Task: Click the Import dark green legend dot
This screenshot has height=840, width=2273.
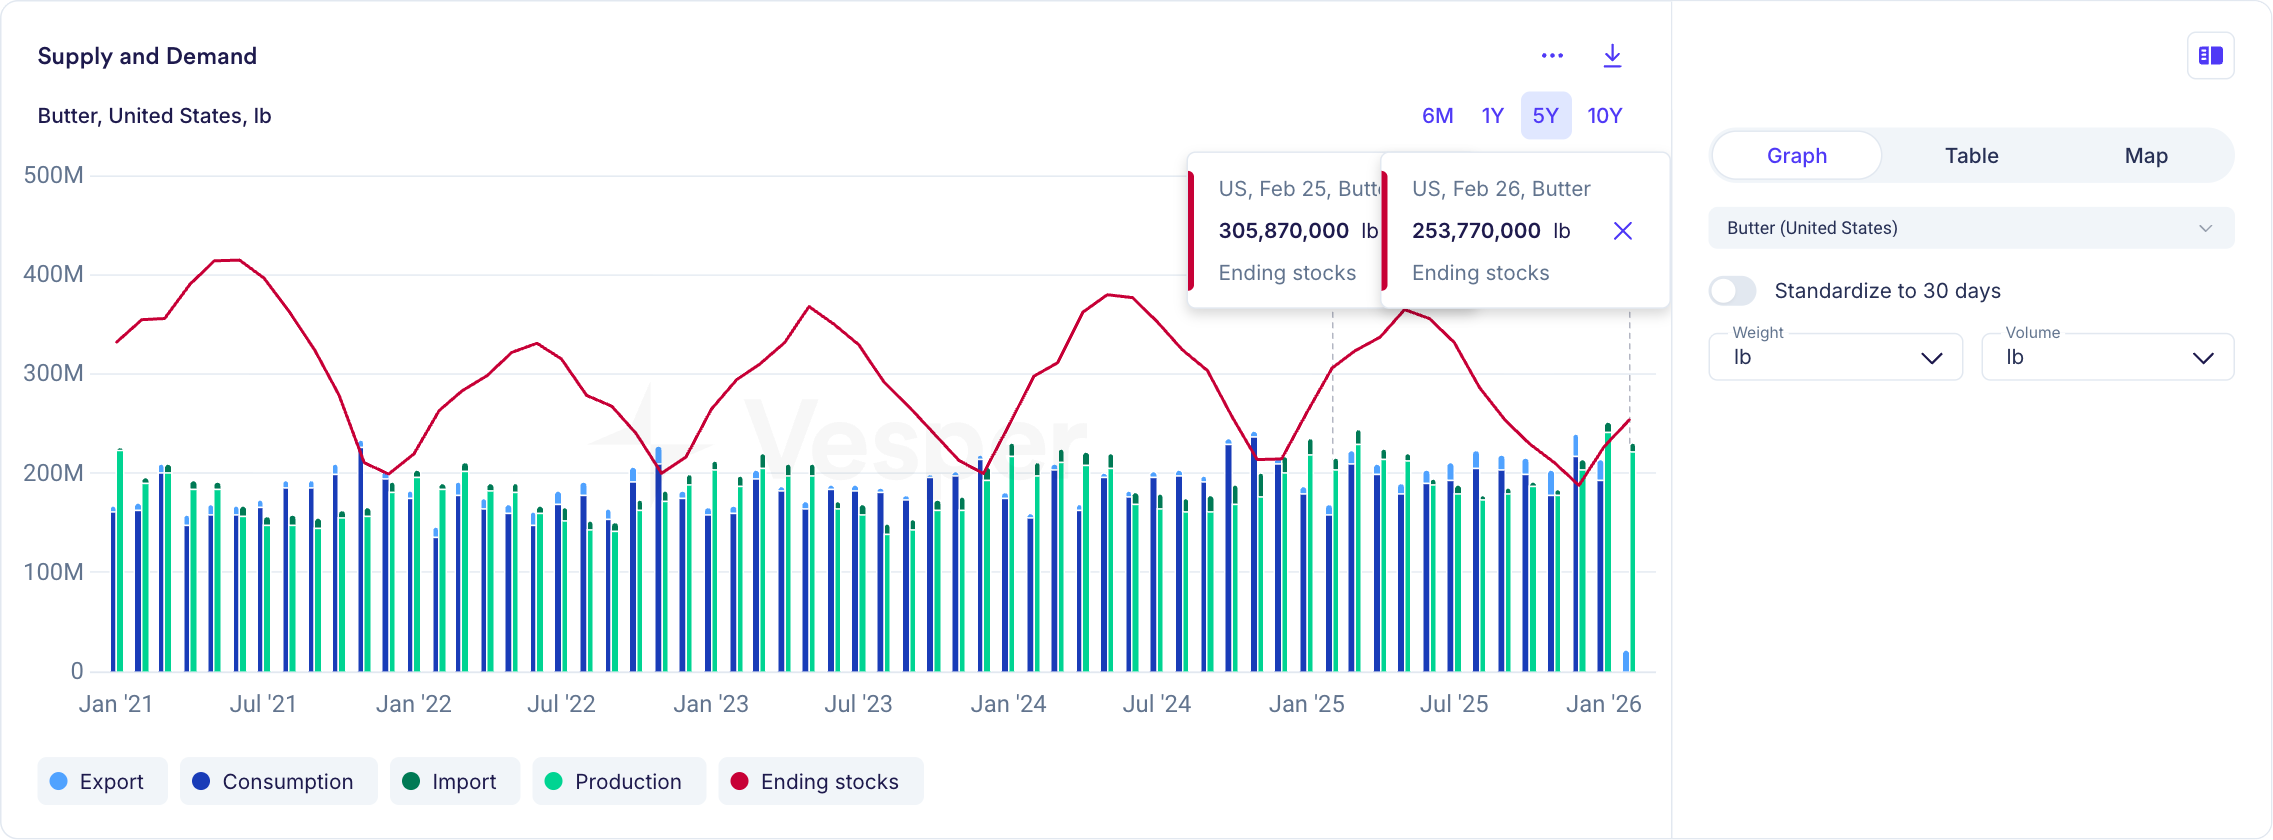Action: point(411,781)
